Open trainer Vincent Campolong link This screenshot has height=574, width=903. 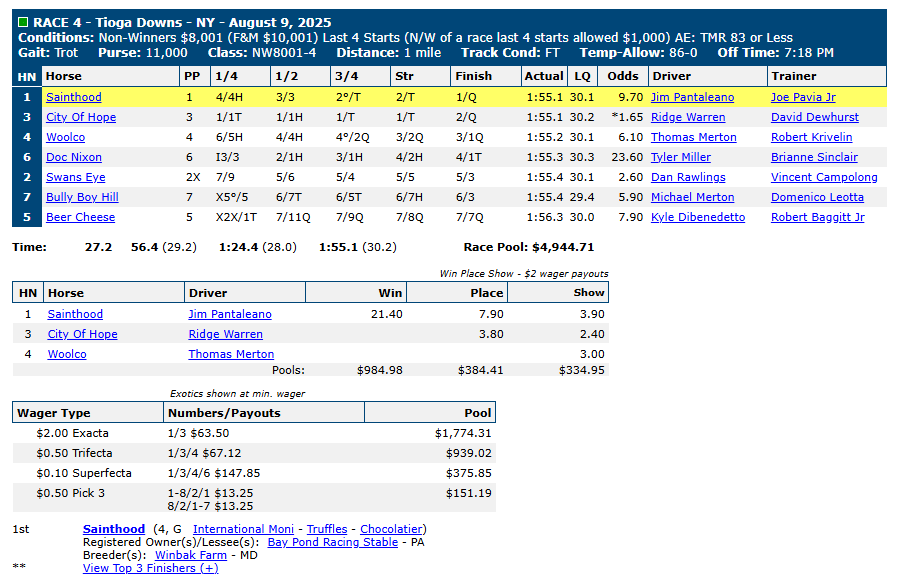(x=824, y=177)
